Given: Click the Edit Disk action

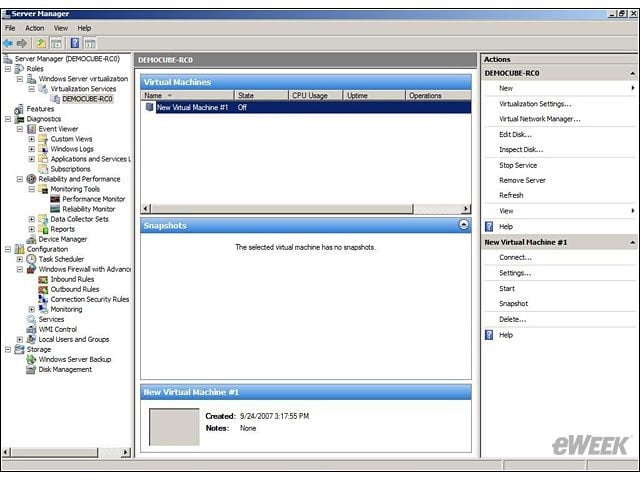Looking at the screenshot, I should pos(516,134).
